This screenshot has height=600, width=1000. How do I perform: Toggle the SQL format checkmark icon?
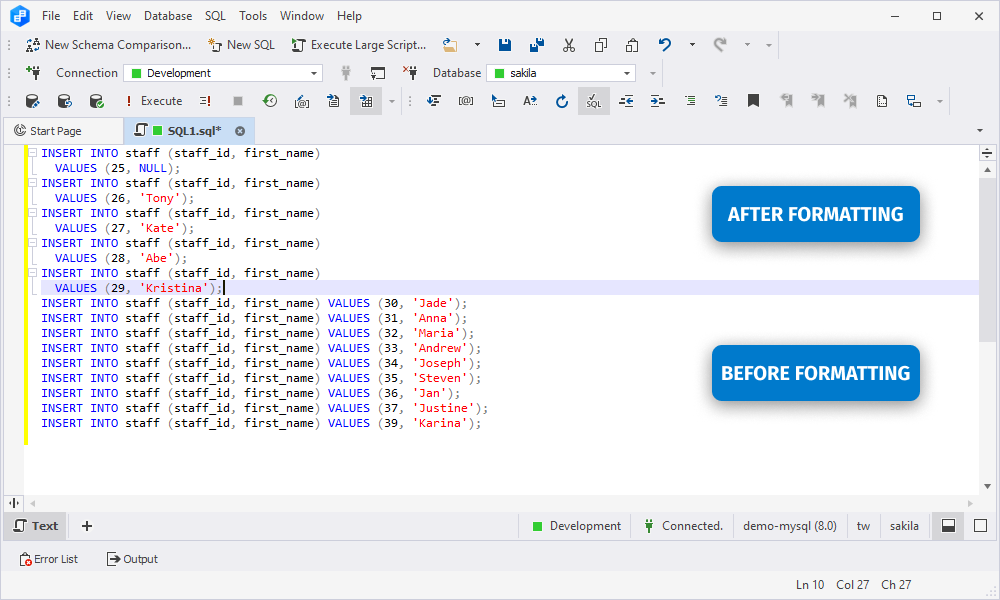click(594, 101)
